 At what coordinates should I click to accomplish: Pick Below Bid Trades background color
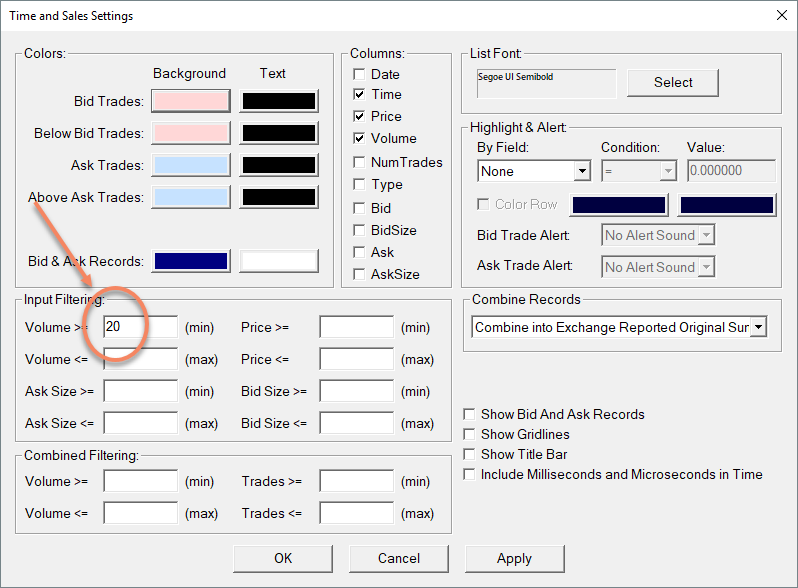coord(191,133)
